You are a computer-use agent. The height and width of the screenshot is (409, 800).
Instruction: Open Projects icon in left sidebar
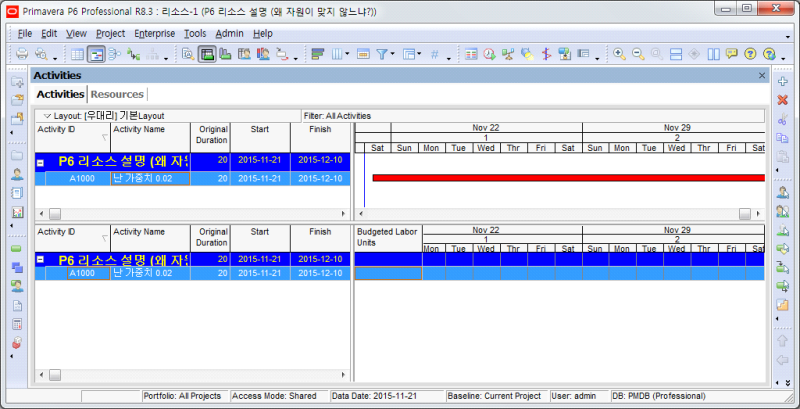coord(17,156)
